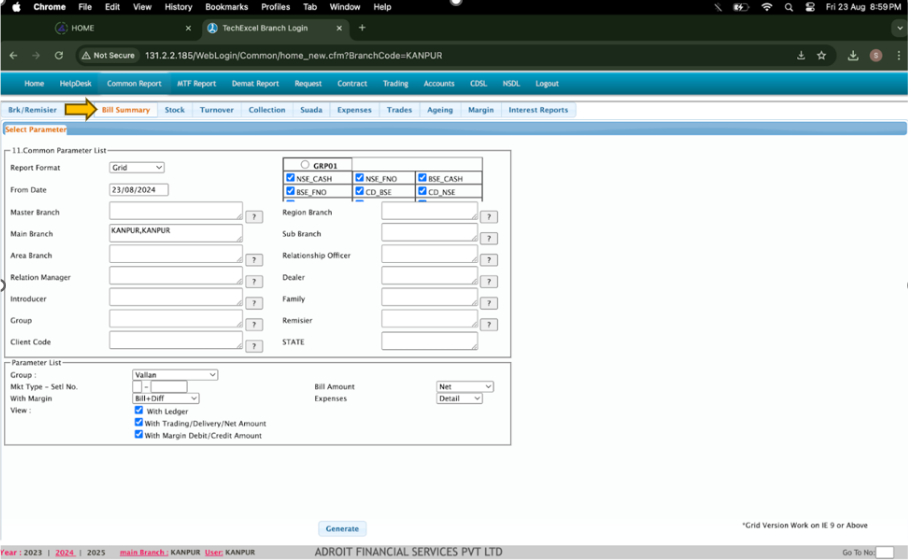The width and height of the screenshot is (911, 560).
Task: Select the GRP01 radio button
Action: [305, 165]
